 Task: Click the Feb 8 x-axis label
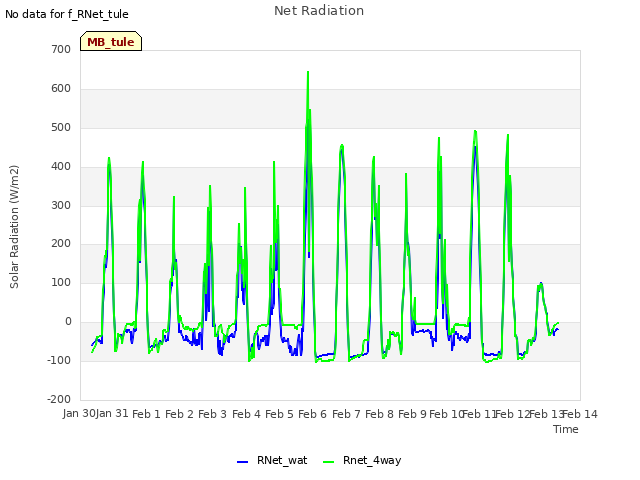click(x=379, y=414)
